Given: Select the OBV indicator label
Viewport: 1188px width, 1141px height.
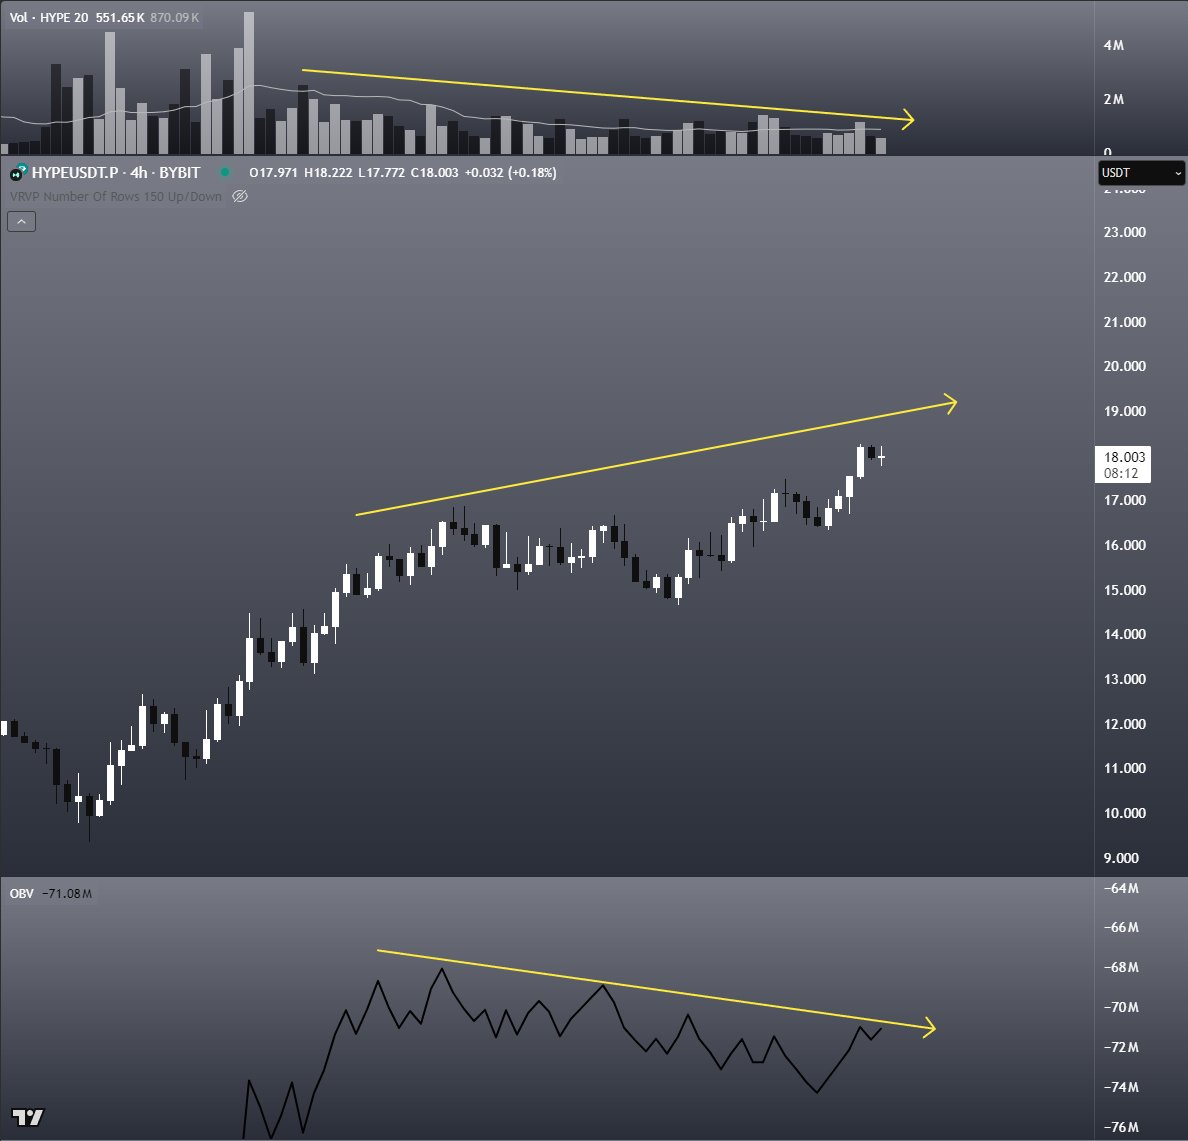Looking at the screenshot, I should tap(21, 893).
